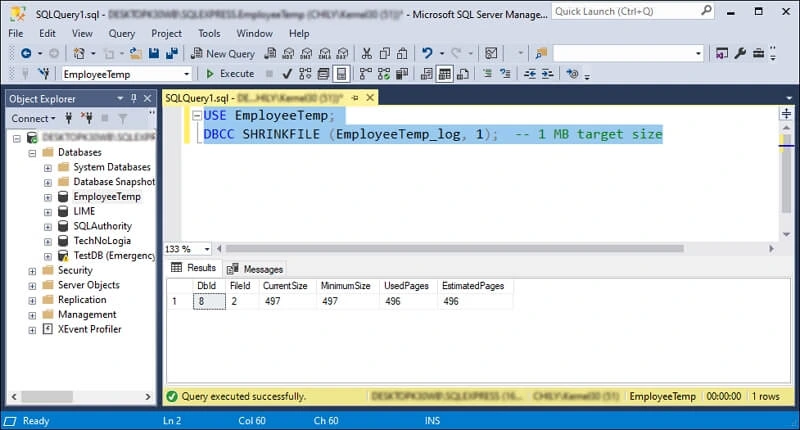Expand the System Databases node
Viewport: 800px width, 430px height.
tap(47, 167)
